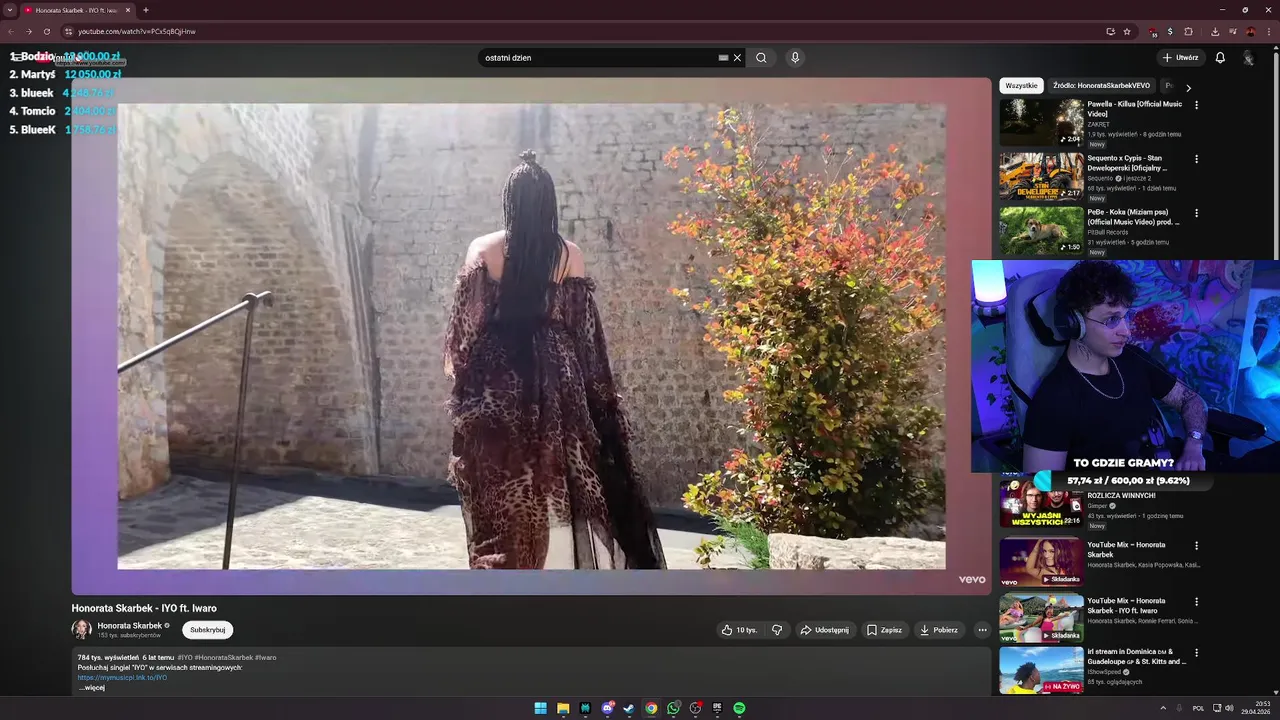Clear the search box text with X

(737, 58)
